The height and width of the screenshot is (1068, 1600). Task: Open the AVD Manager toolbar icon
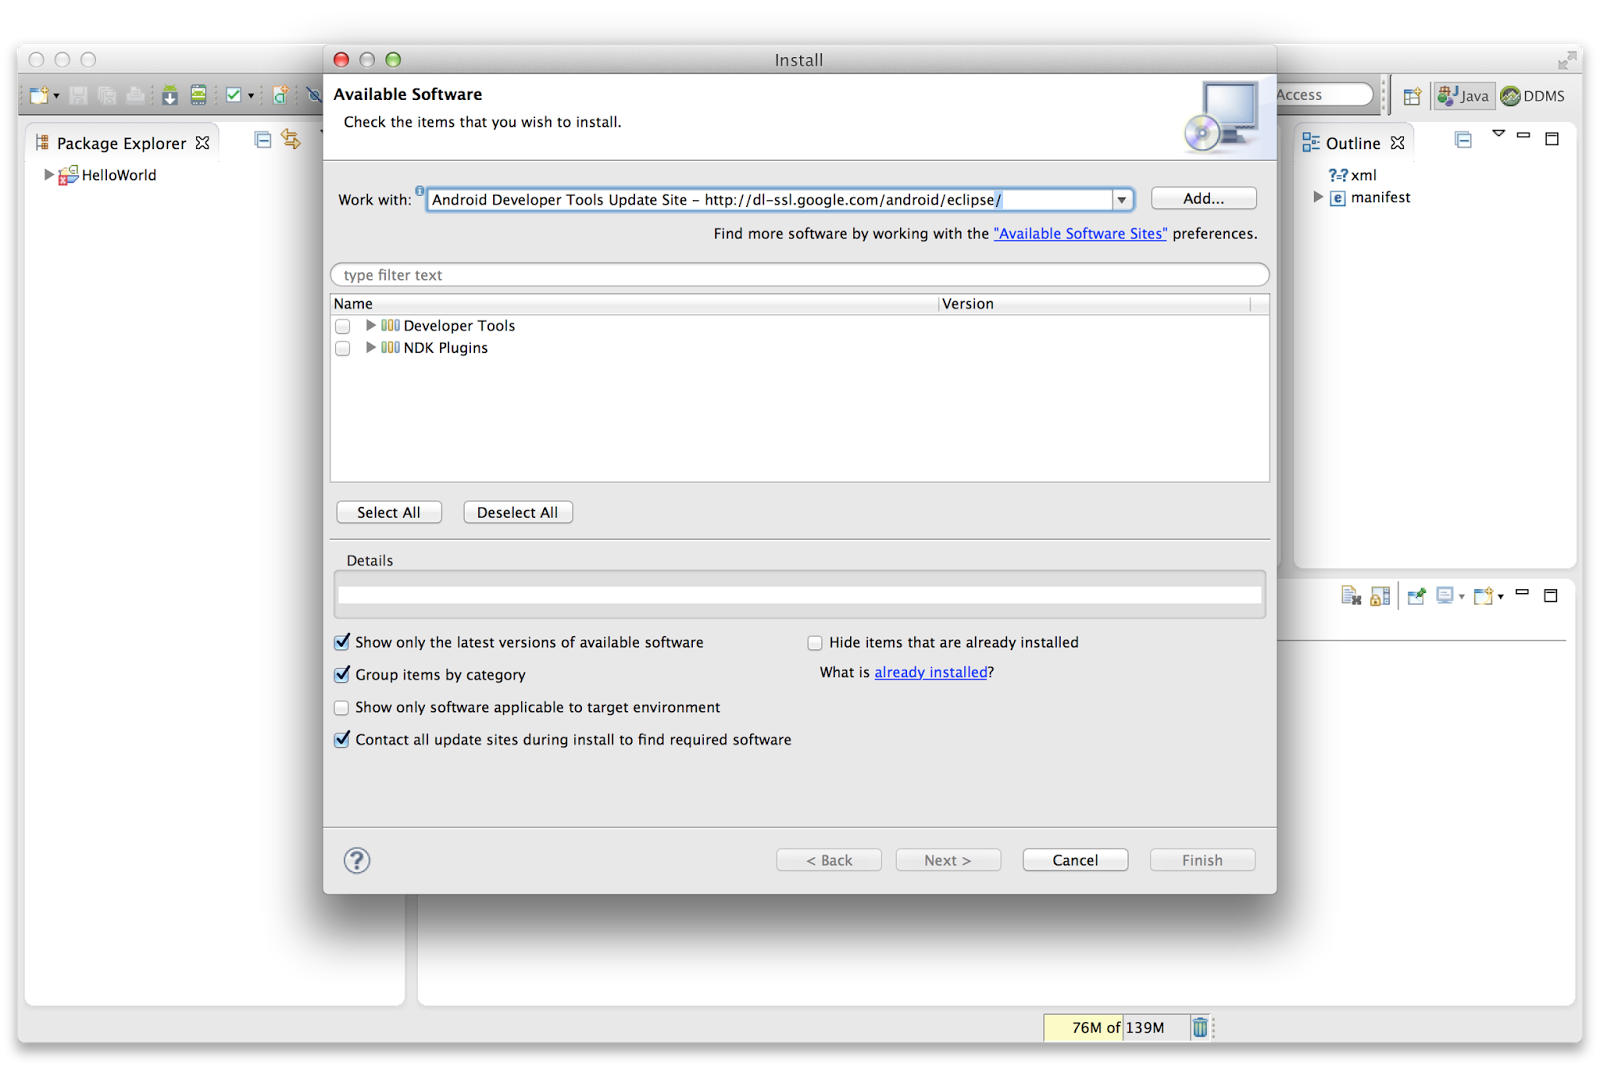click(x=198, y=95)
